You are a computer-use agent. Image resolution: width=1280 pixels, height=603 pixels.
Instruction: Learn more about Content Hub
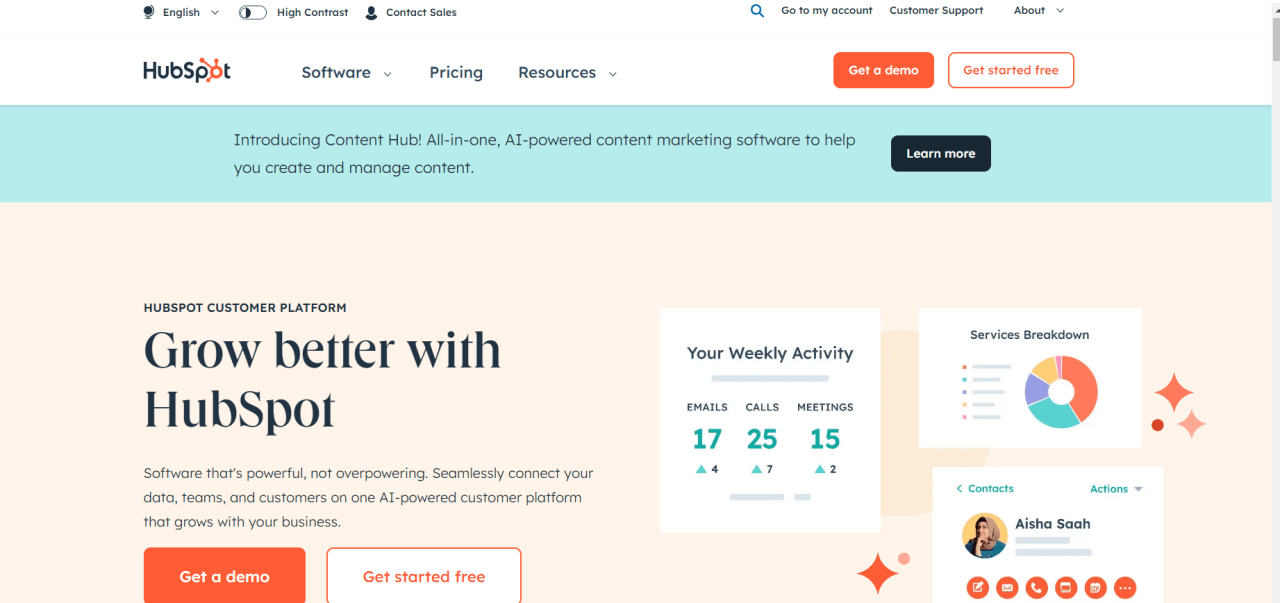[x=940, y=153]
